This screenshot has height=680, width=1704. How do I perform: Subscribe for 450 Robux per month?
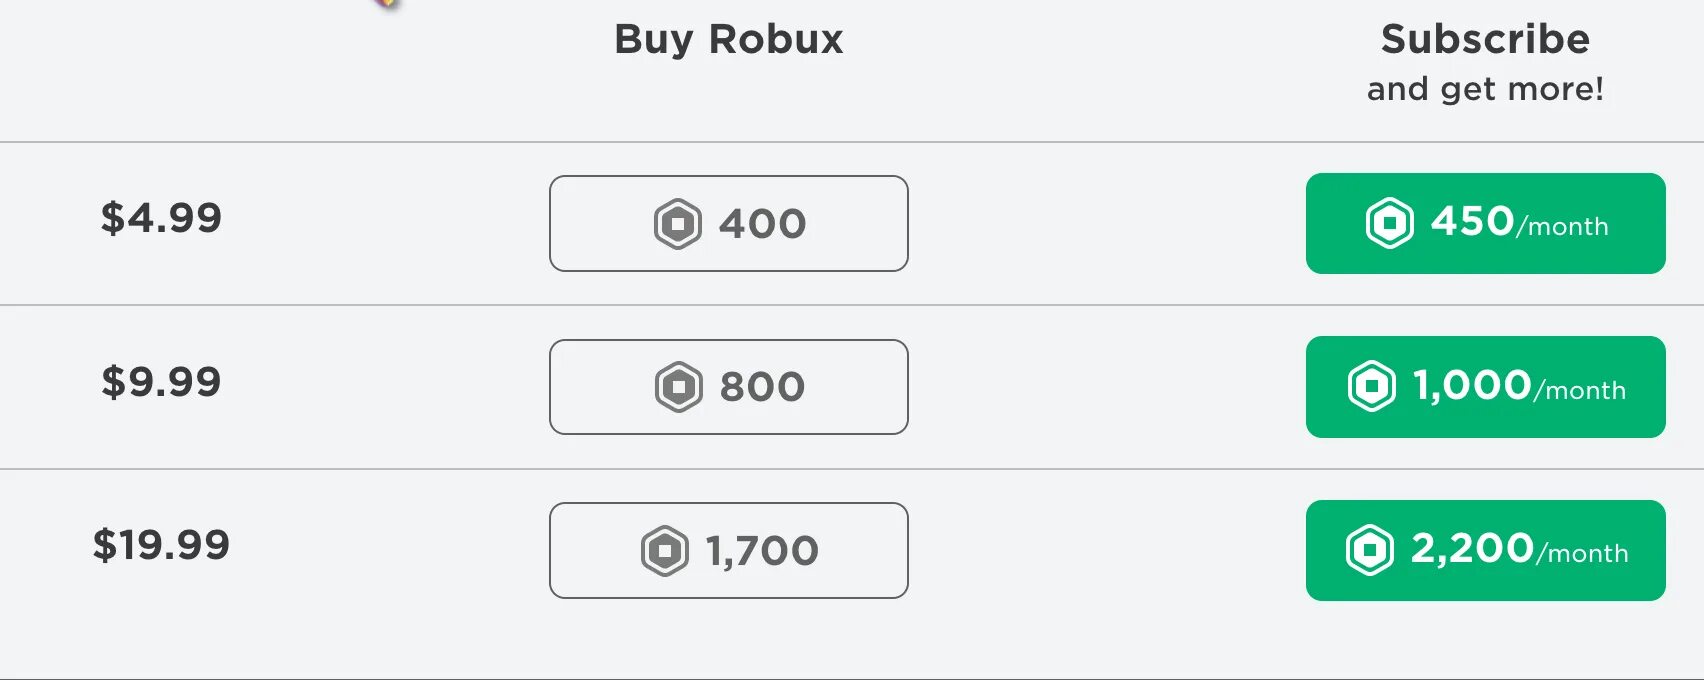coord(1485,223)
